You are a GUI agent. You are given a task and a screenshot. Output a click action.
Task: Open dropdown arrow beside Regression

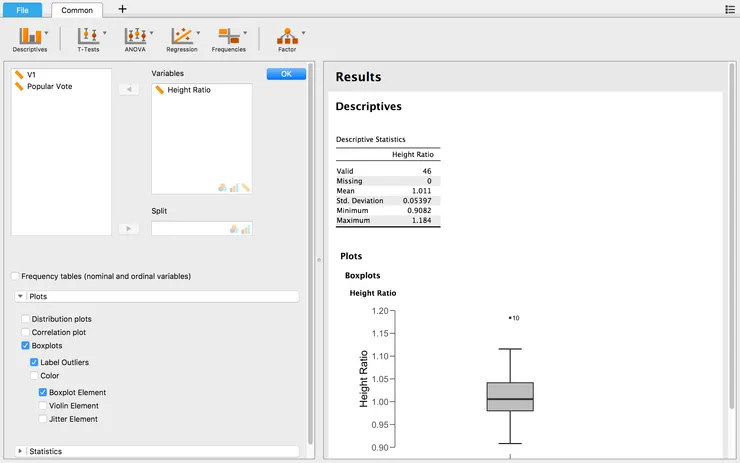(198, 33)
